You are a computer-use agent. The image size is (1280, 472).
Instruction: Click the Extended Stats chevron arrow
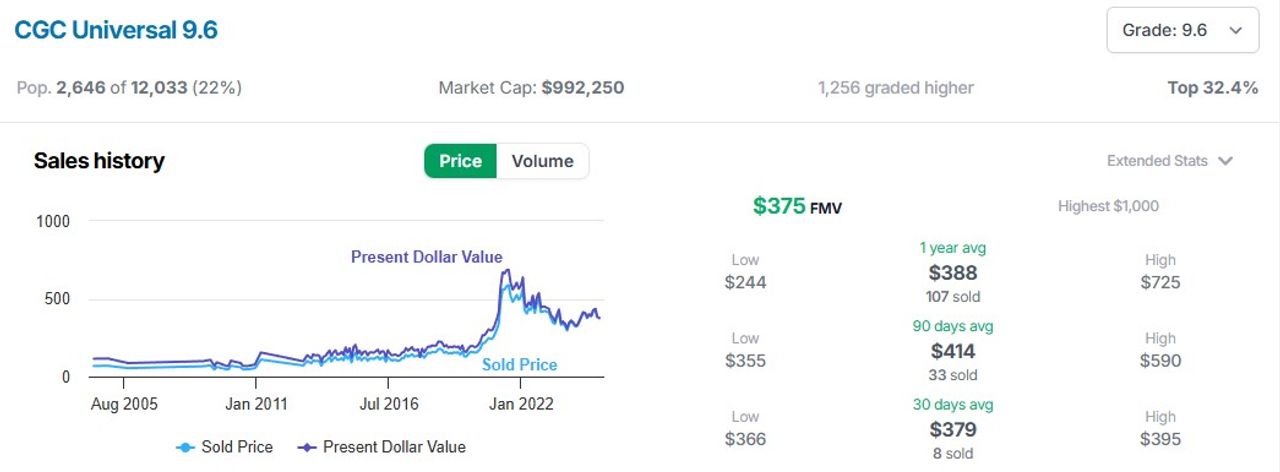[1226, 161]
